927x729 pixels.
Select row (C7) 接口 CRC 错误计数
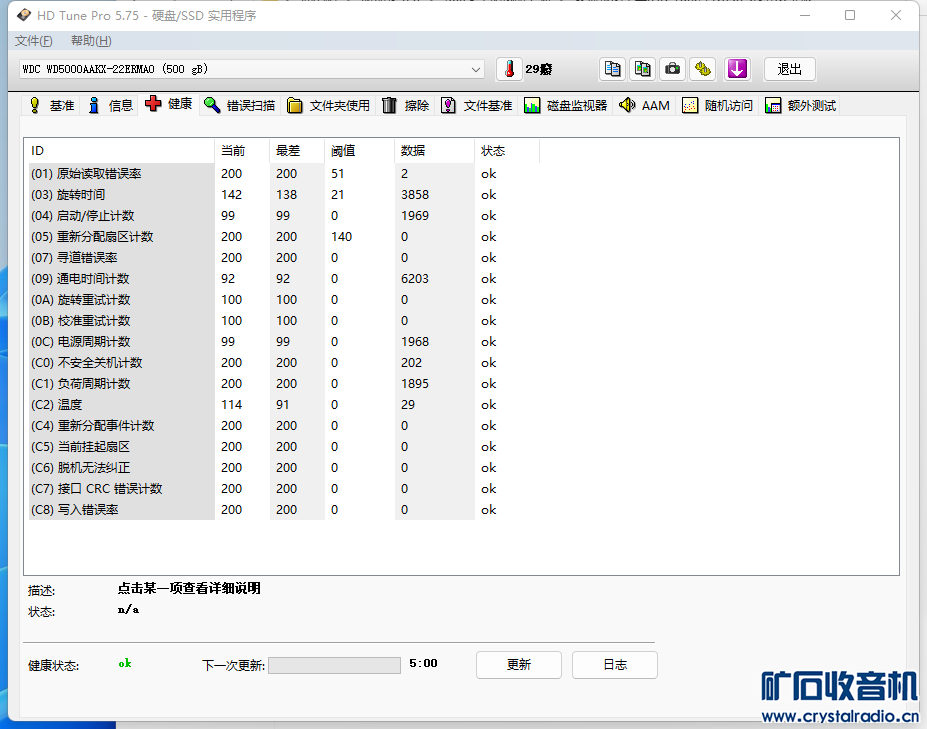pos(284,488)
